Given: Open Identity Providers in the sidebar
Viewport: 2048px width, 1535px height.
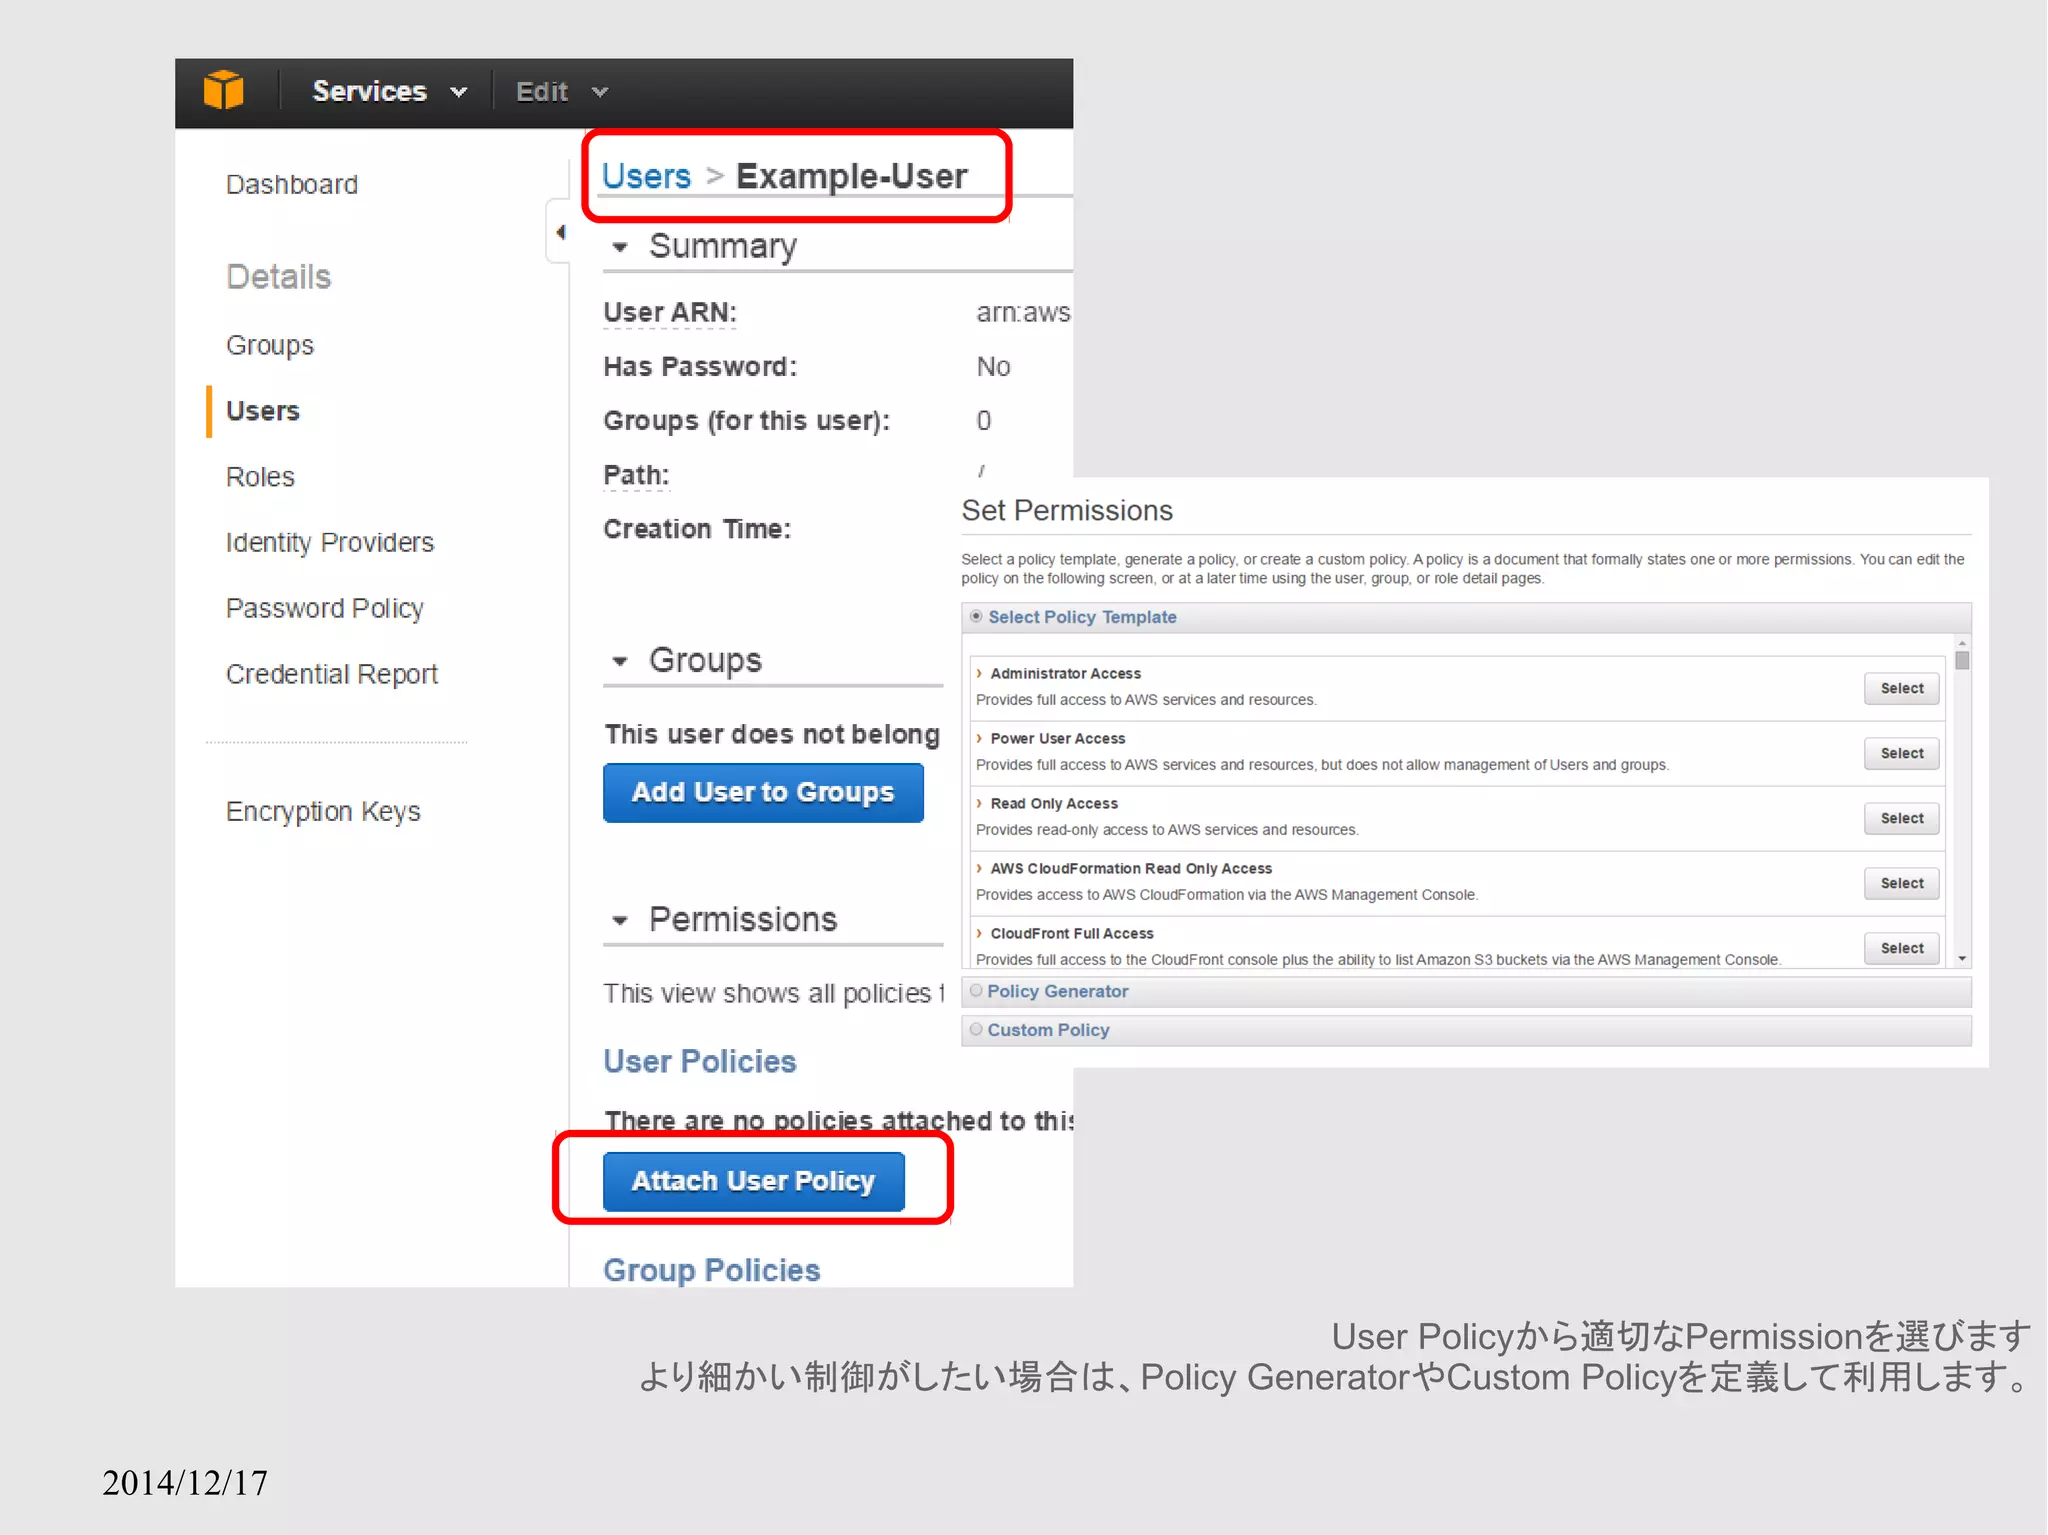Looking at the screenshot, I should 329,543.
